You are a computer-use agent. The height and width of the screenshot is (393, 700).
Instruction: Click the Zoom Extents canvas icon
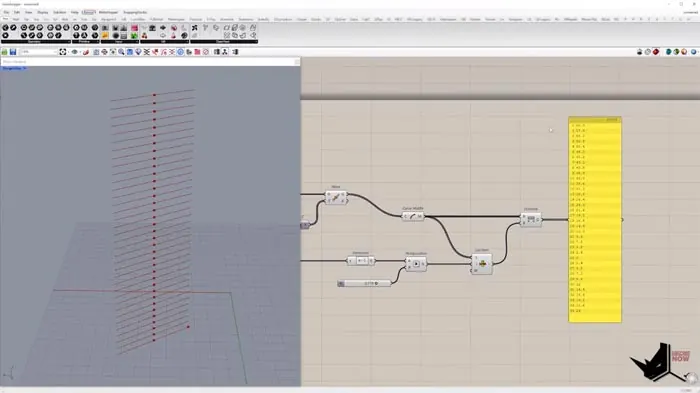pyautogui.click(x=63, y=52)
